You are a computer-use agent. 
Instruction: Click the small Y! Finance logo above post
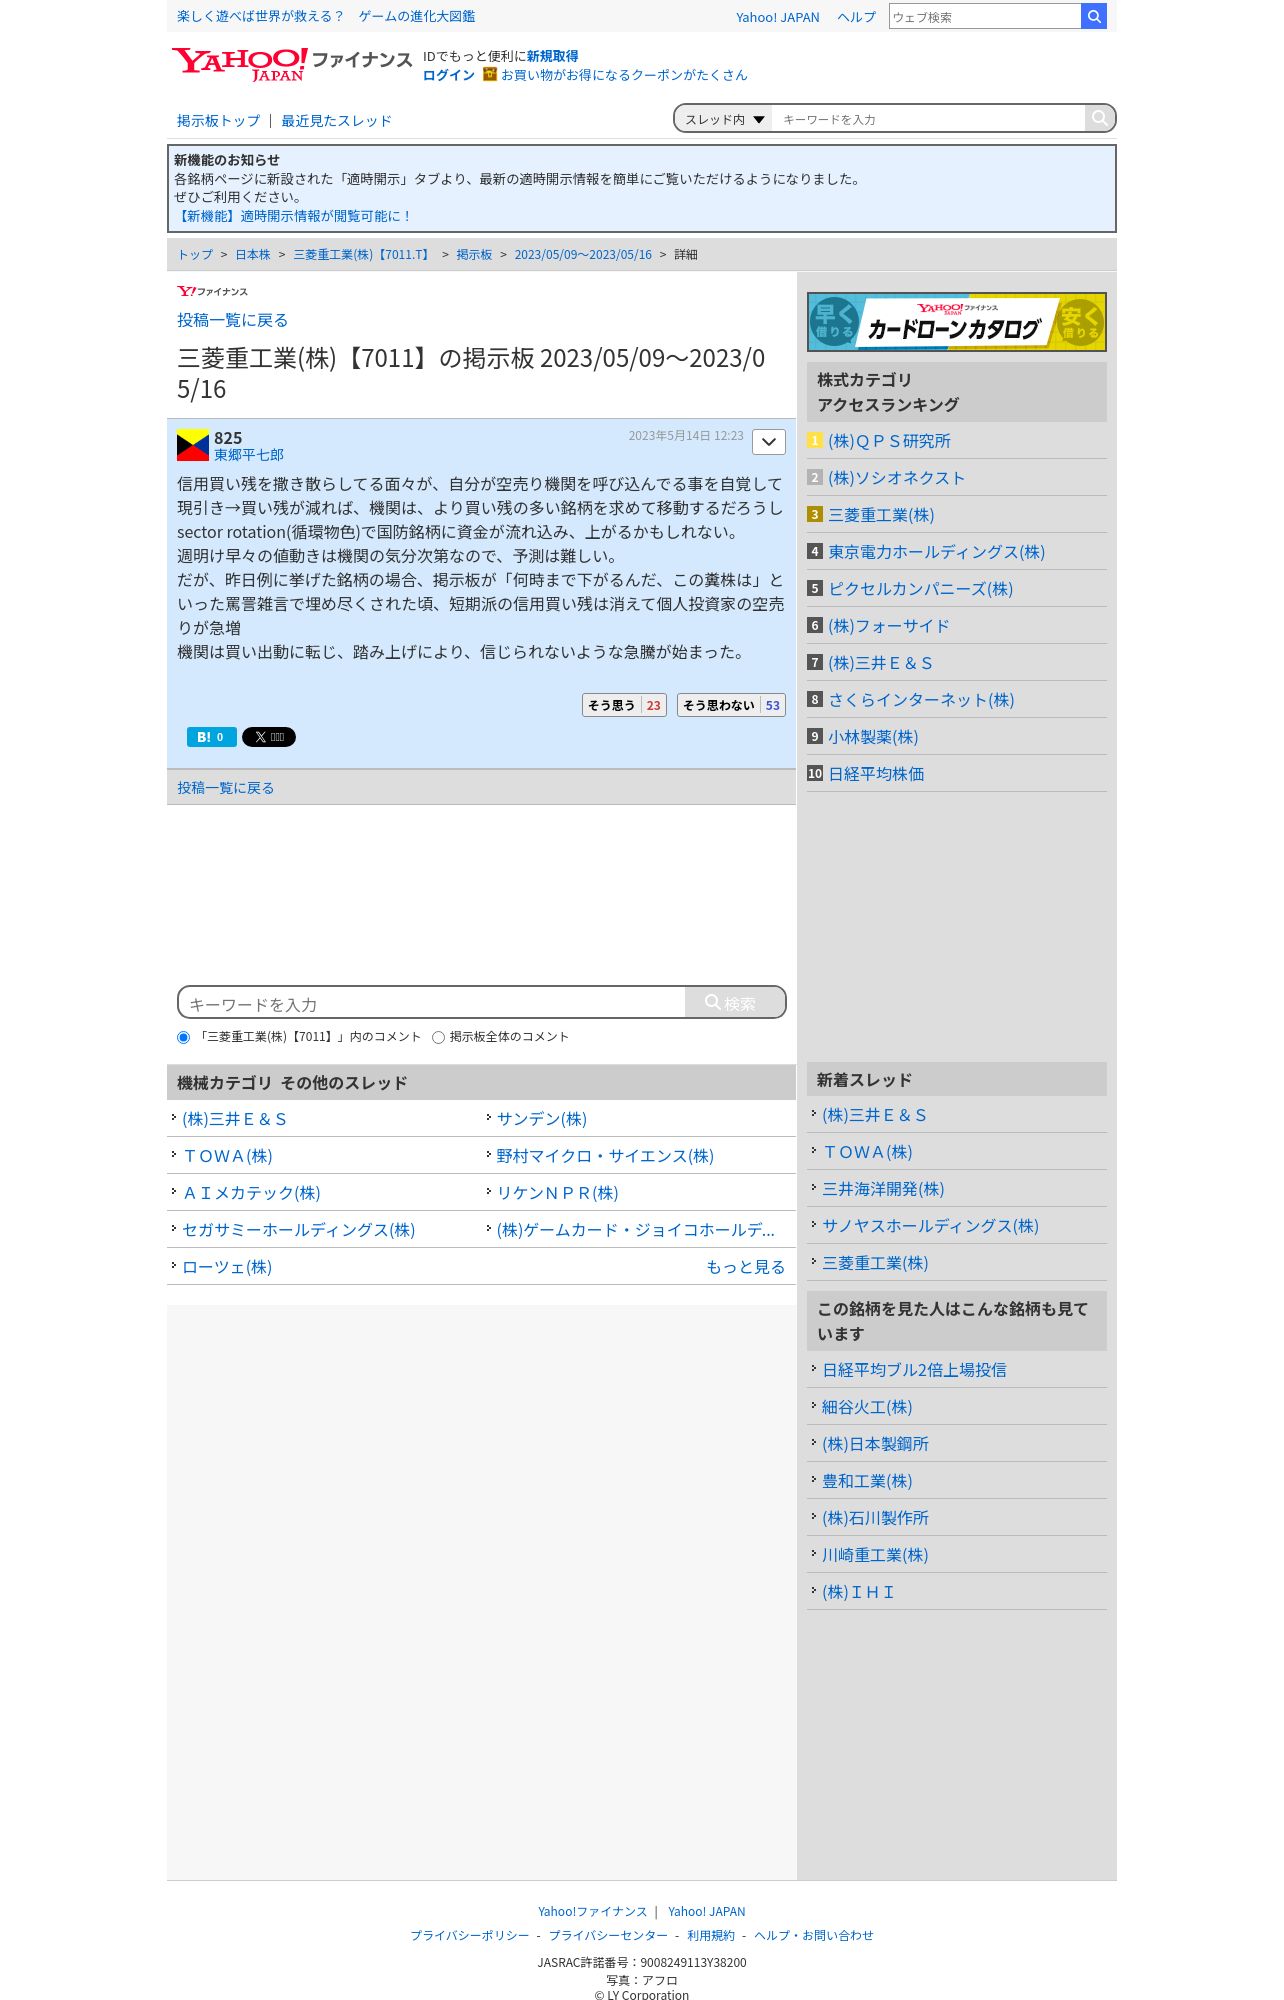pyautogui.click(x=212, y=291)
